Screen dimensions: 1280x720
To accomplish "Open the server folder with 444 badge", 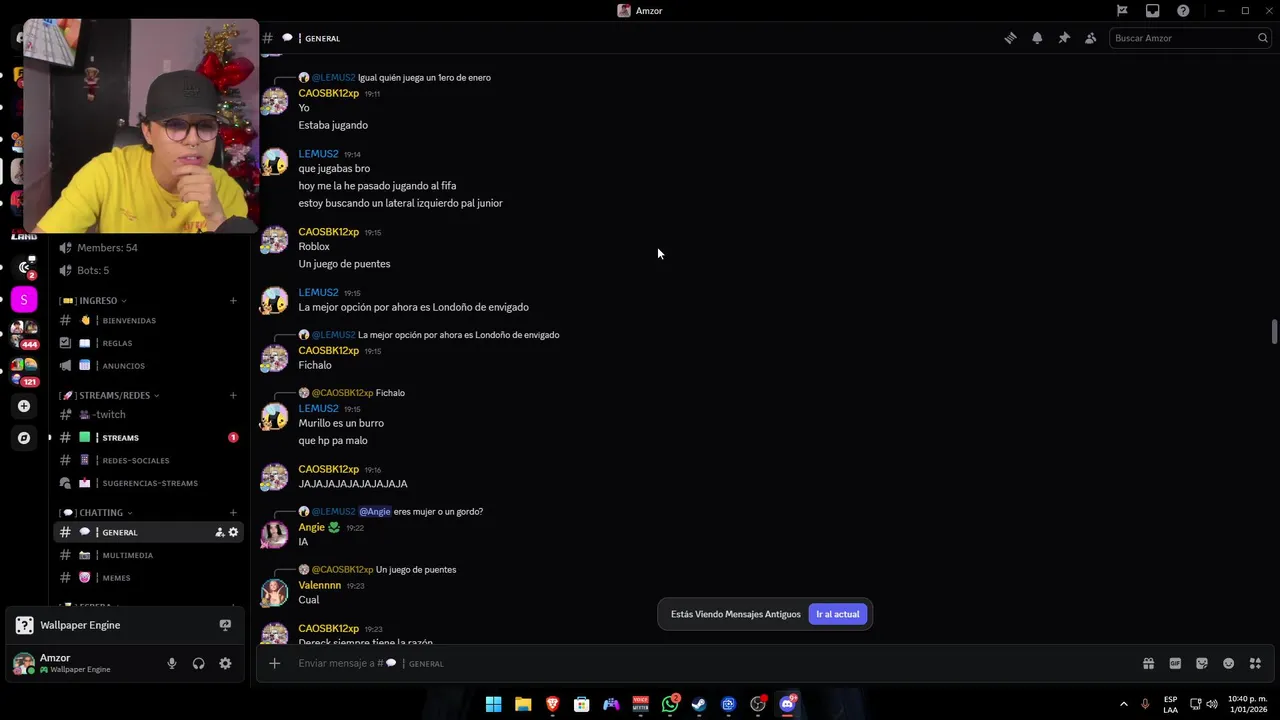I will tap(24, 334).
